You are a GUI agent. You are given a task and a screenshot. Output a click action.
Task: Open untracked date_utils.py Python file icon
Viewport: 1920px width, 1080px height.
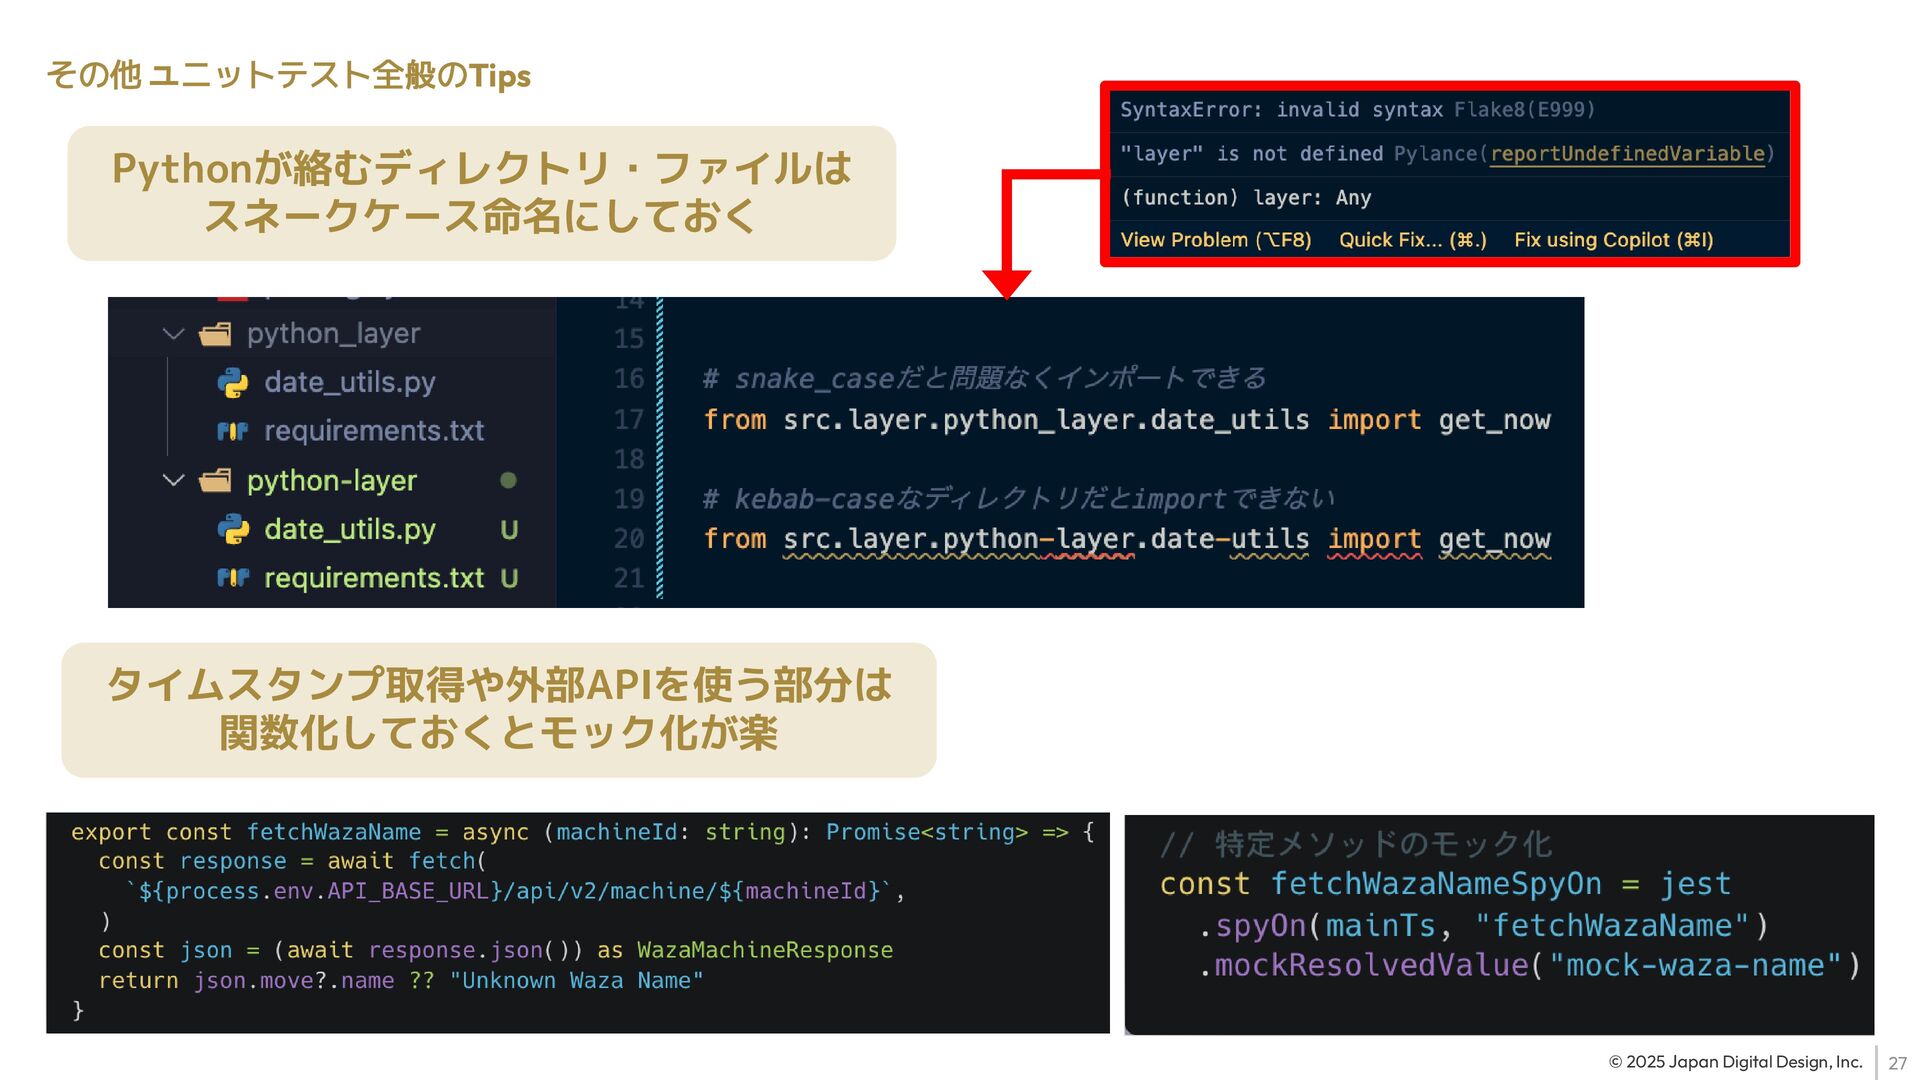pyautogui.click(x=233, y=530)
